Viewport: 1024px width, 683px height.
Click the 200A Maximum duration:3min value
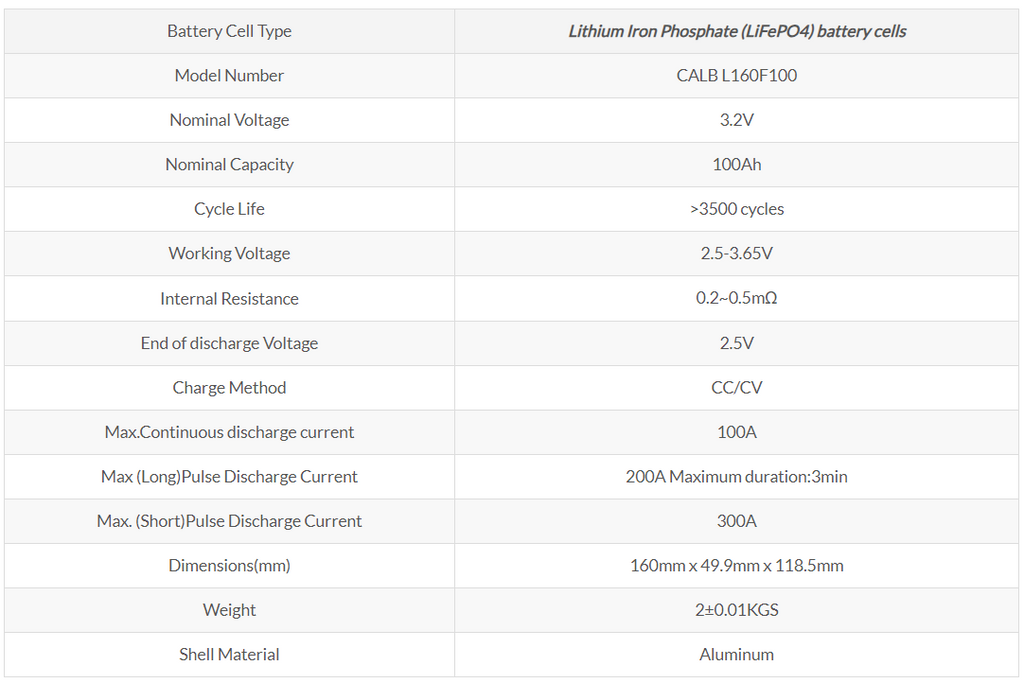[737, 476]
